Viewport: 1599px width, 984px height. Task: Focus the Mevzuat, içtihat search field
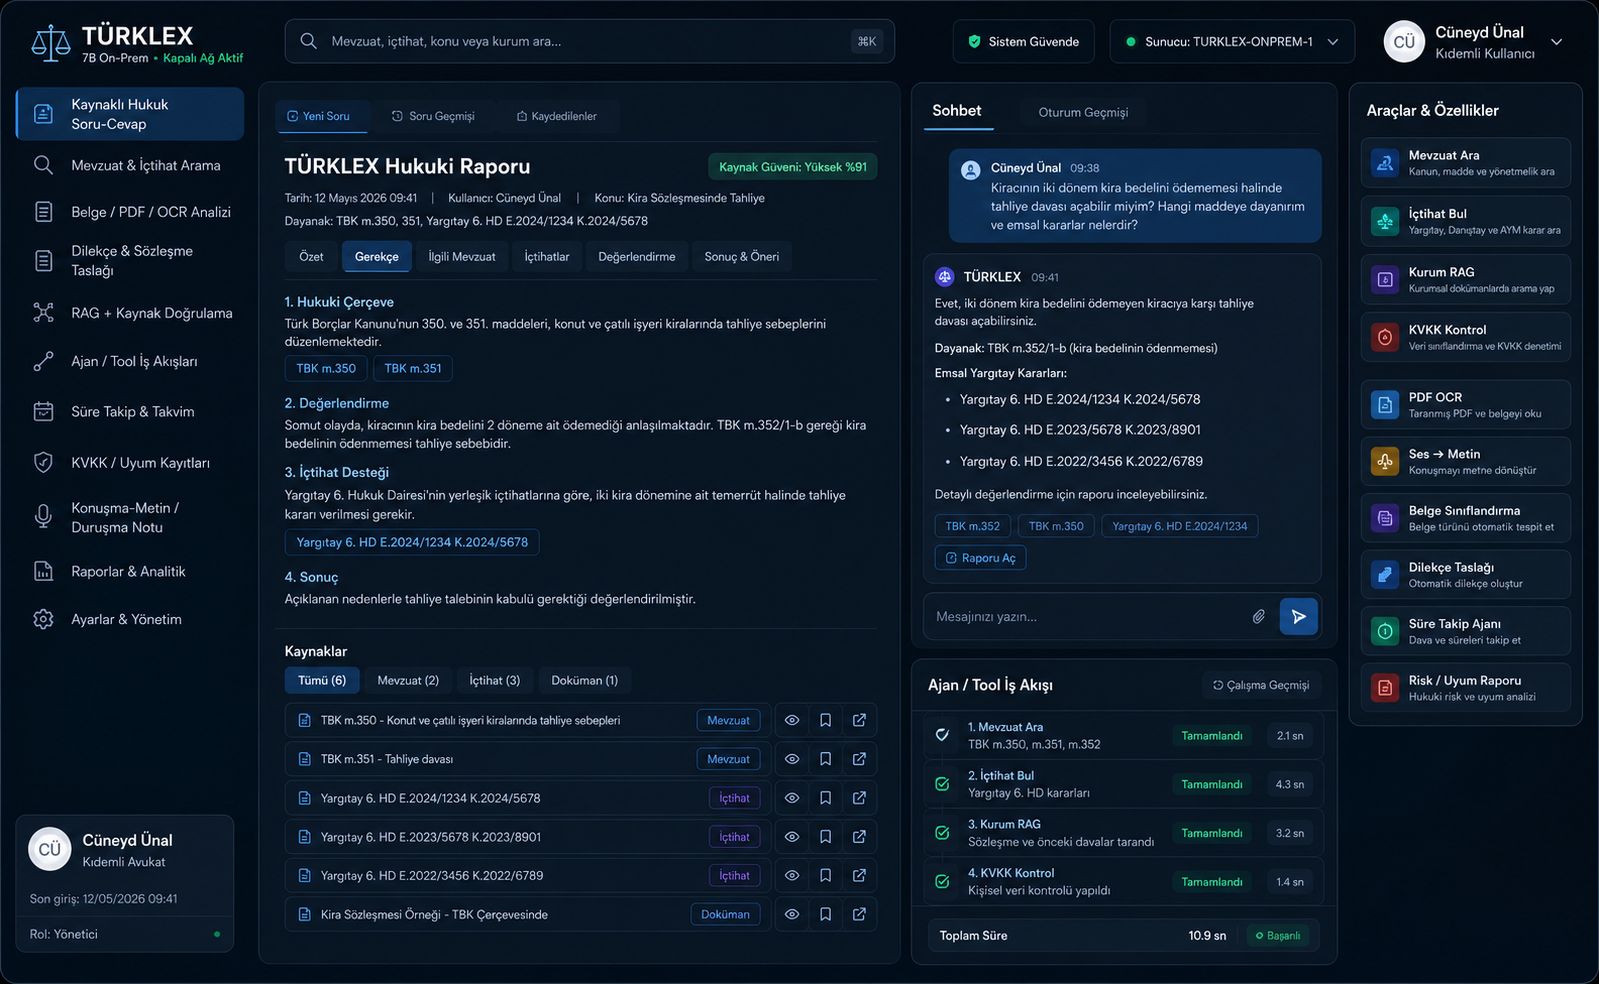[589, 42]
